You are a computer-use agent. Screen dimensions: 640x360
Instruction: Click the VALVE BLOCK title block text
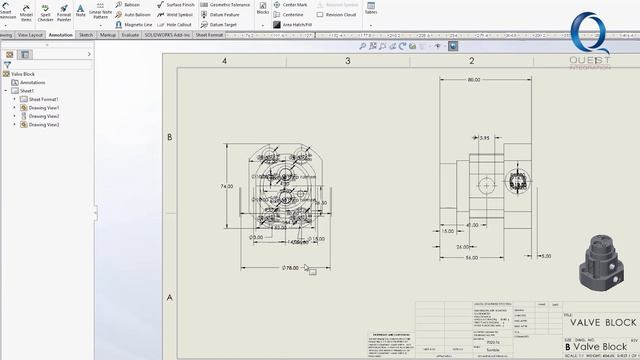[603, 322]
